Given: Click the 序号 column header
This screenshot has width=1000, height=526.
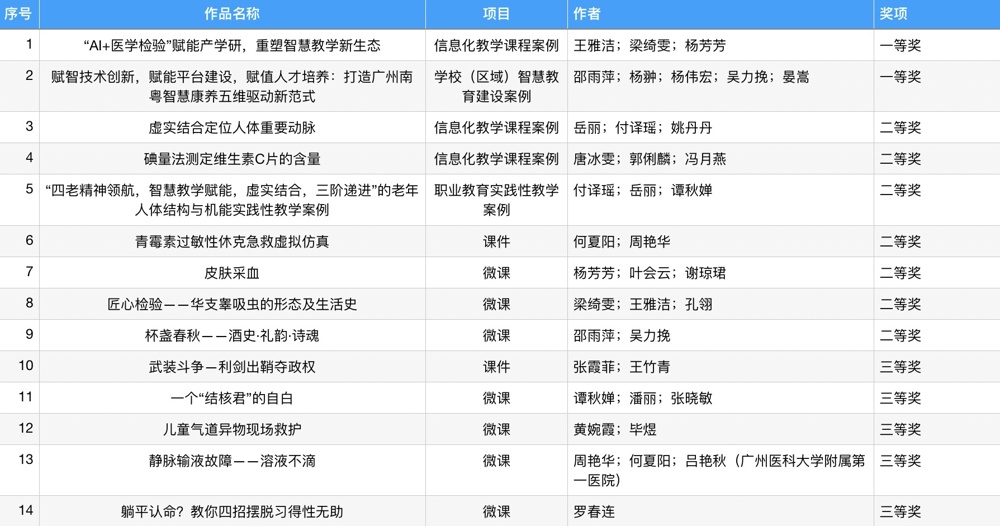Looking at the screenshot, I should click(19, 14).
